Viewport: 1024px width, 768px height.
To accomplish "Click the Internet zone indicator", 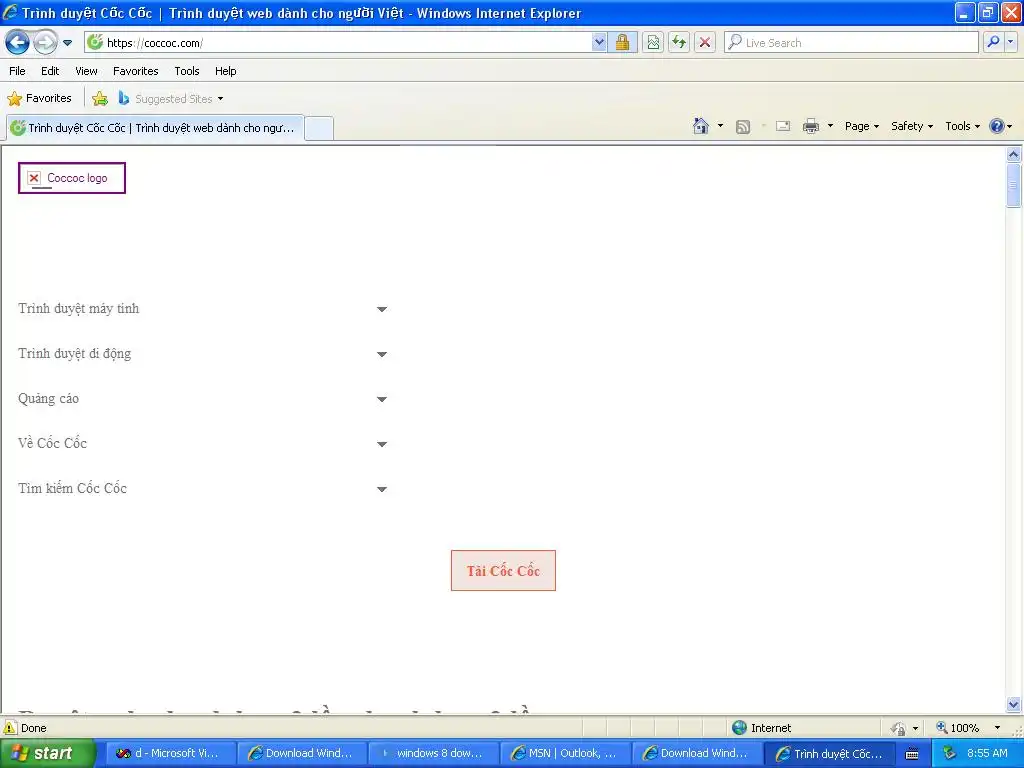I will pyautogui.click(x=761, y=728).
